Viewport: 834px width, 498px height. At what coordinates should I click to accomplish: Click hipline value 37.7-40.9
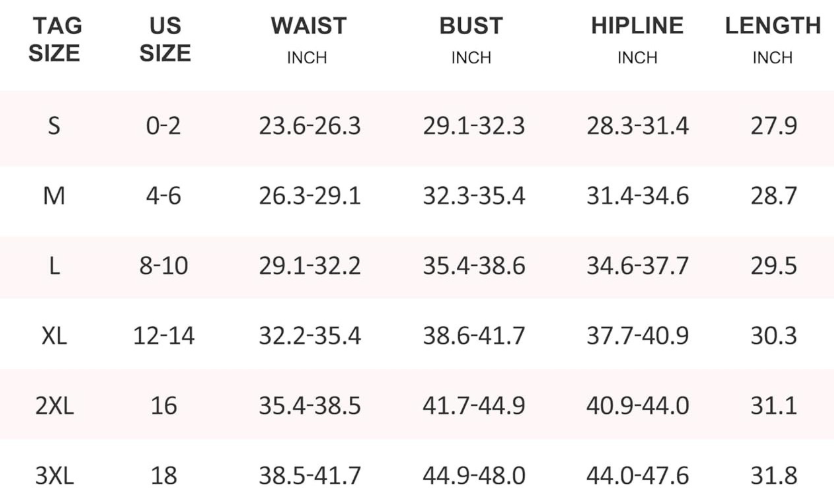638,336
